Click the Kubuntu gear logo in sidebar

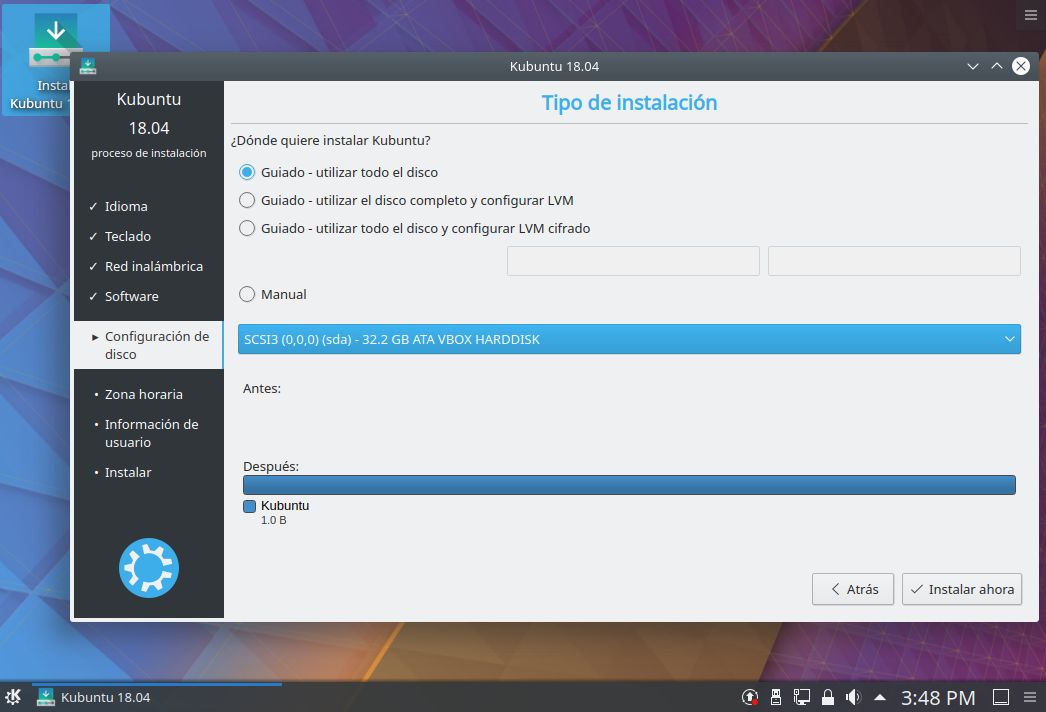click(x=149, y=568)
